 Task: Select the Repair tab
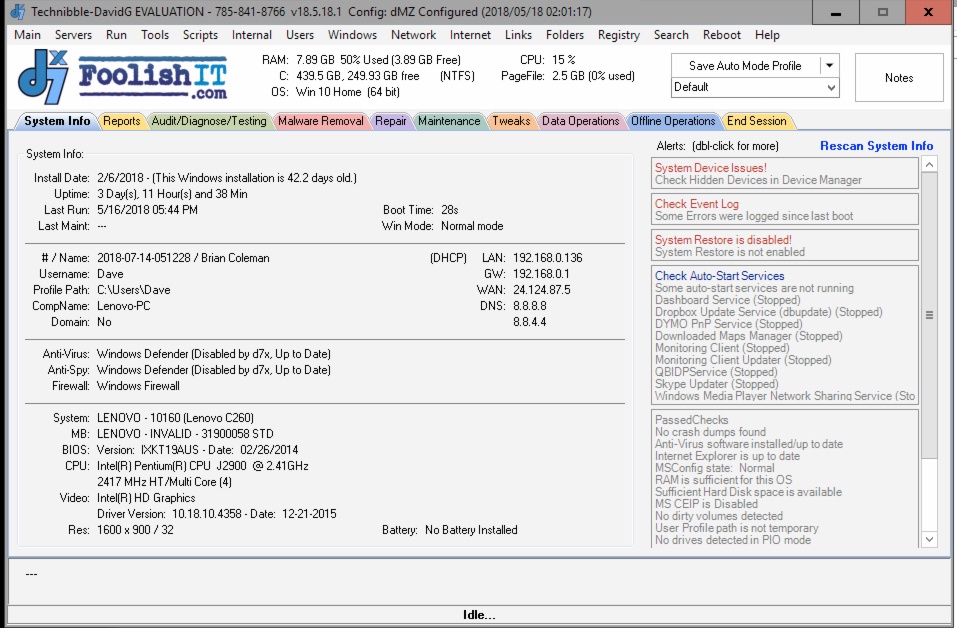[x=391, y=121]
